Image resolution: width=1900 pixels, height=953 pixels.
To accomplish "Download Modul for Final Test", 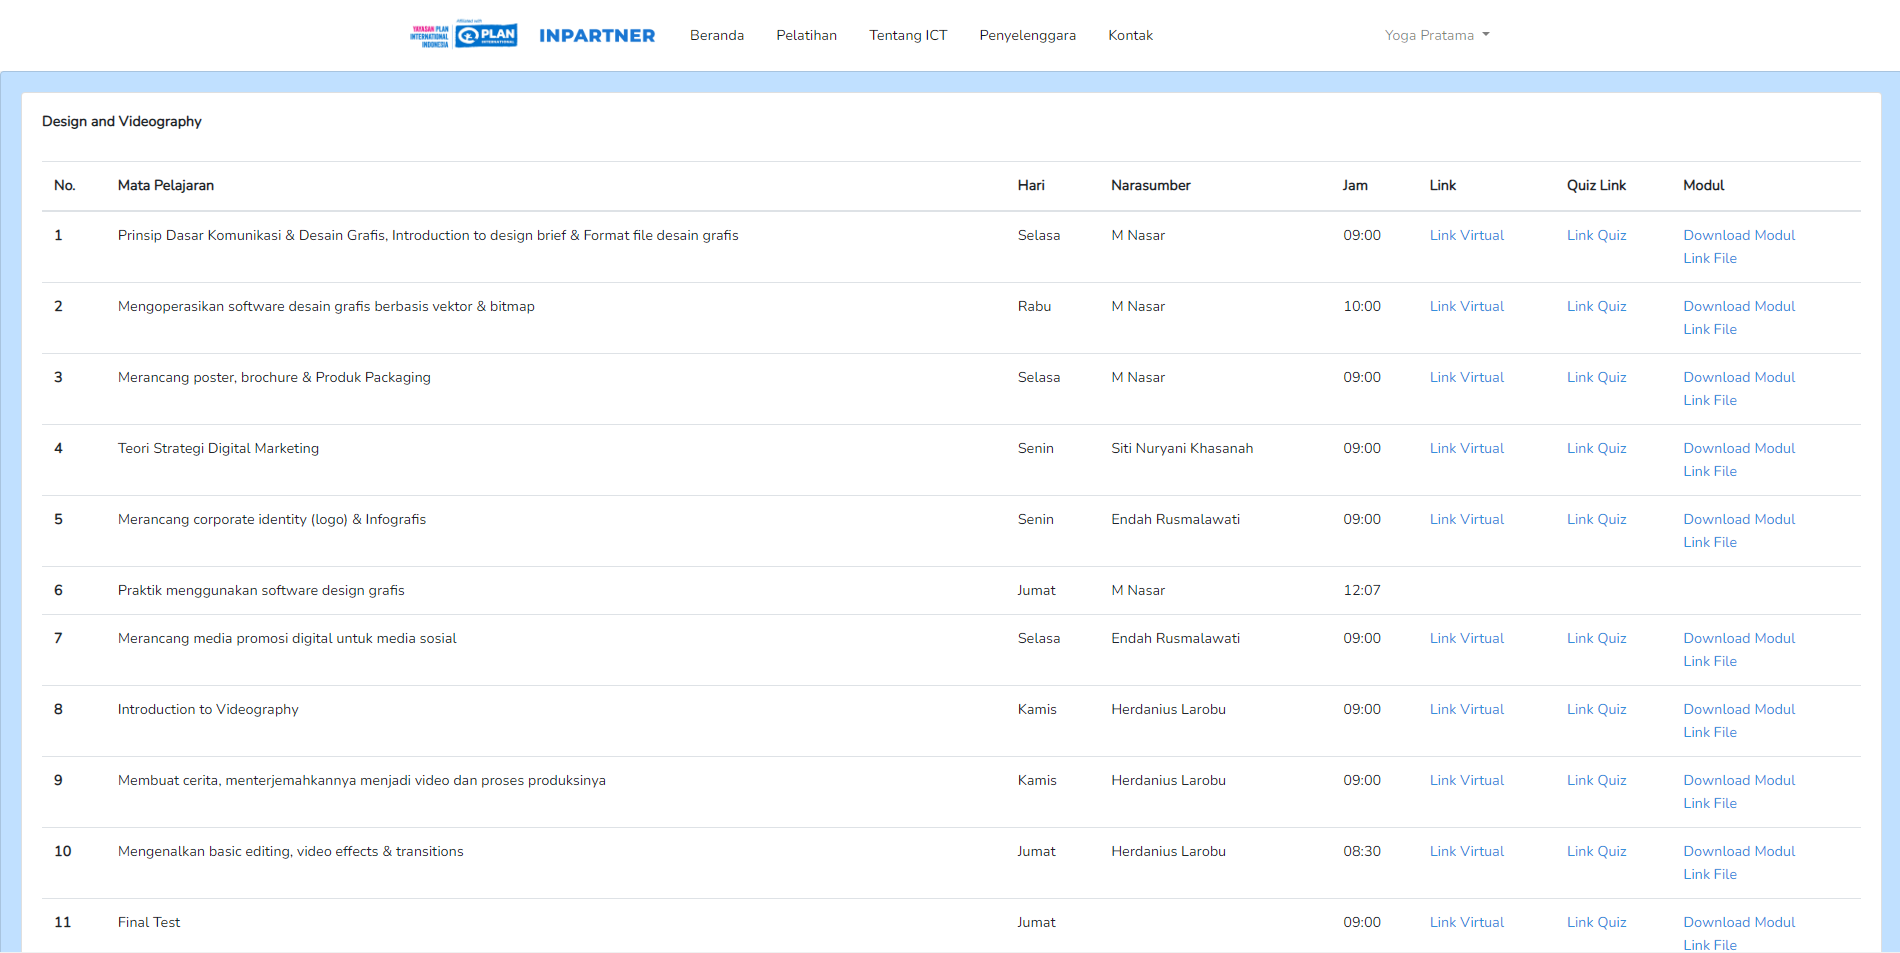I will (x=1738, y=922).
